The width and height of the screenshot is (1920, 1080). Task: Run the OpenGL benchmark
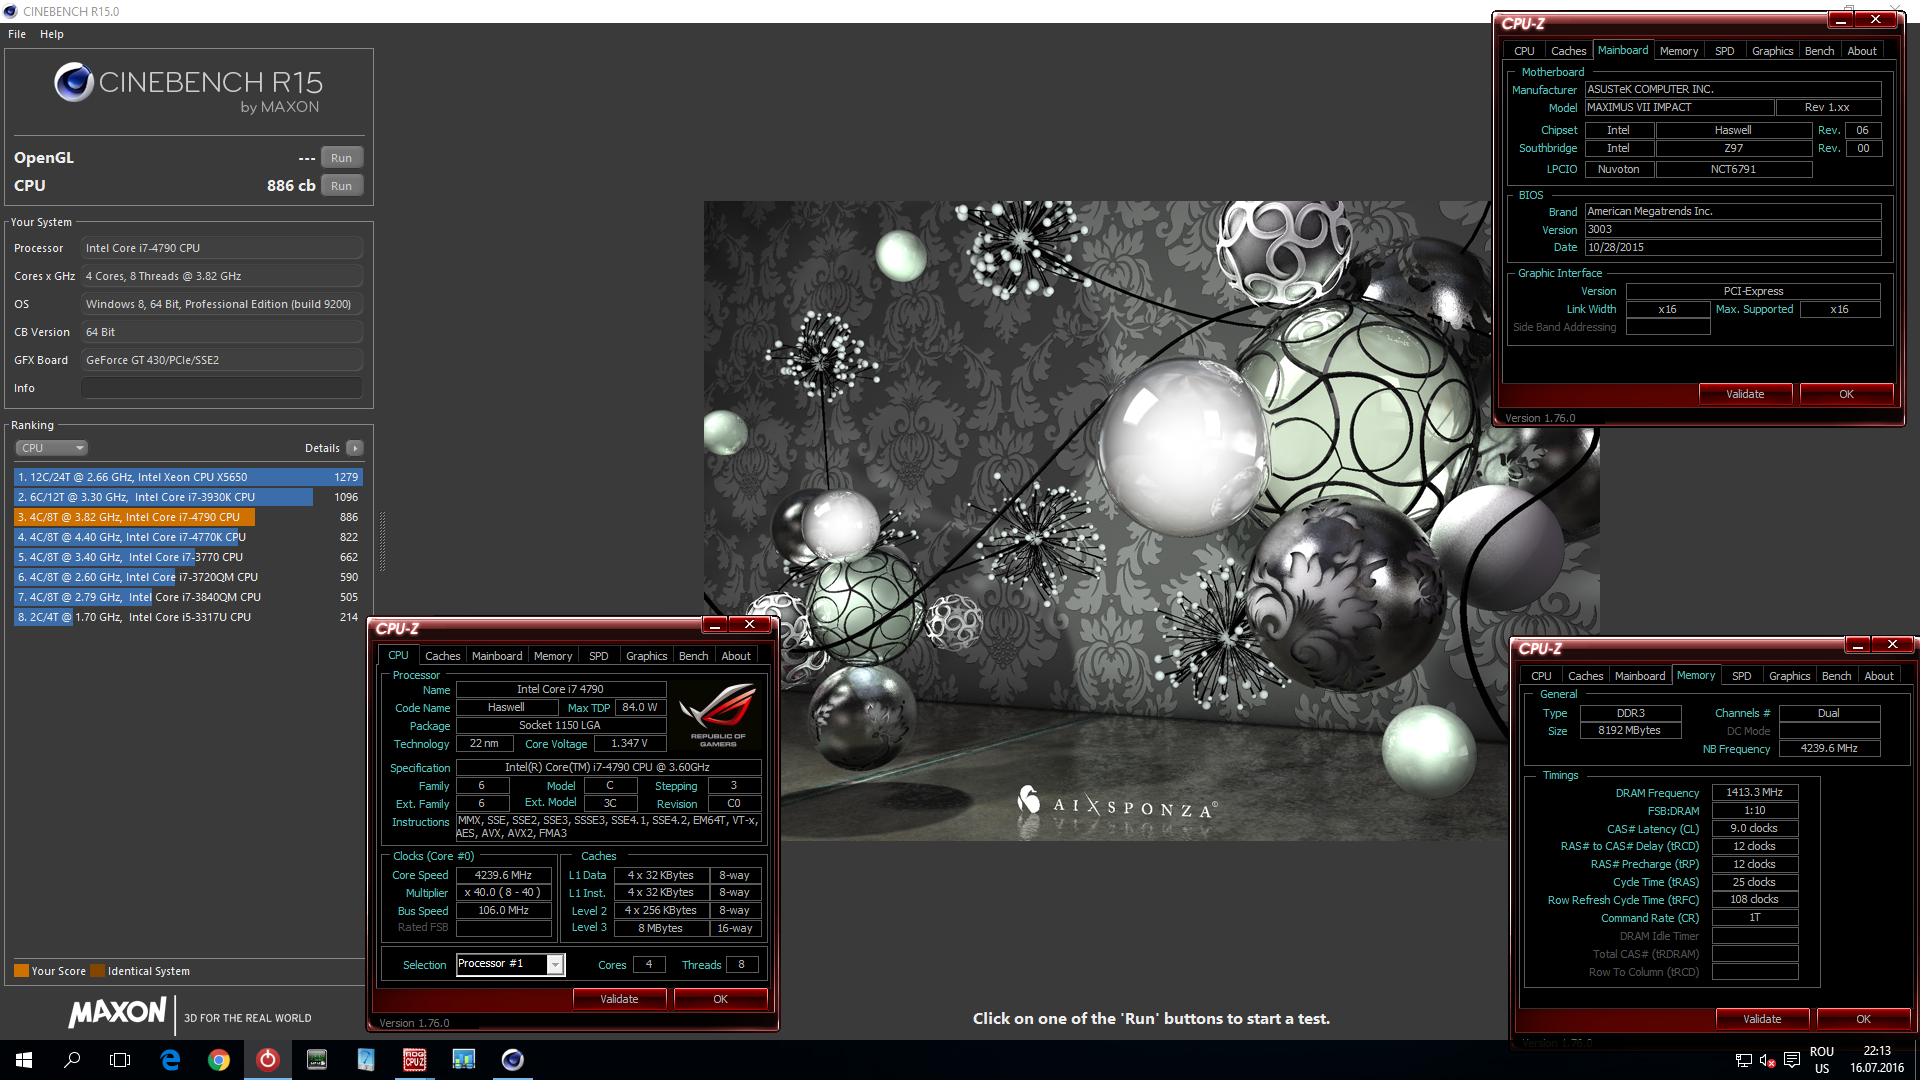coord(342,158)
